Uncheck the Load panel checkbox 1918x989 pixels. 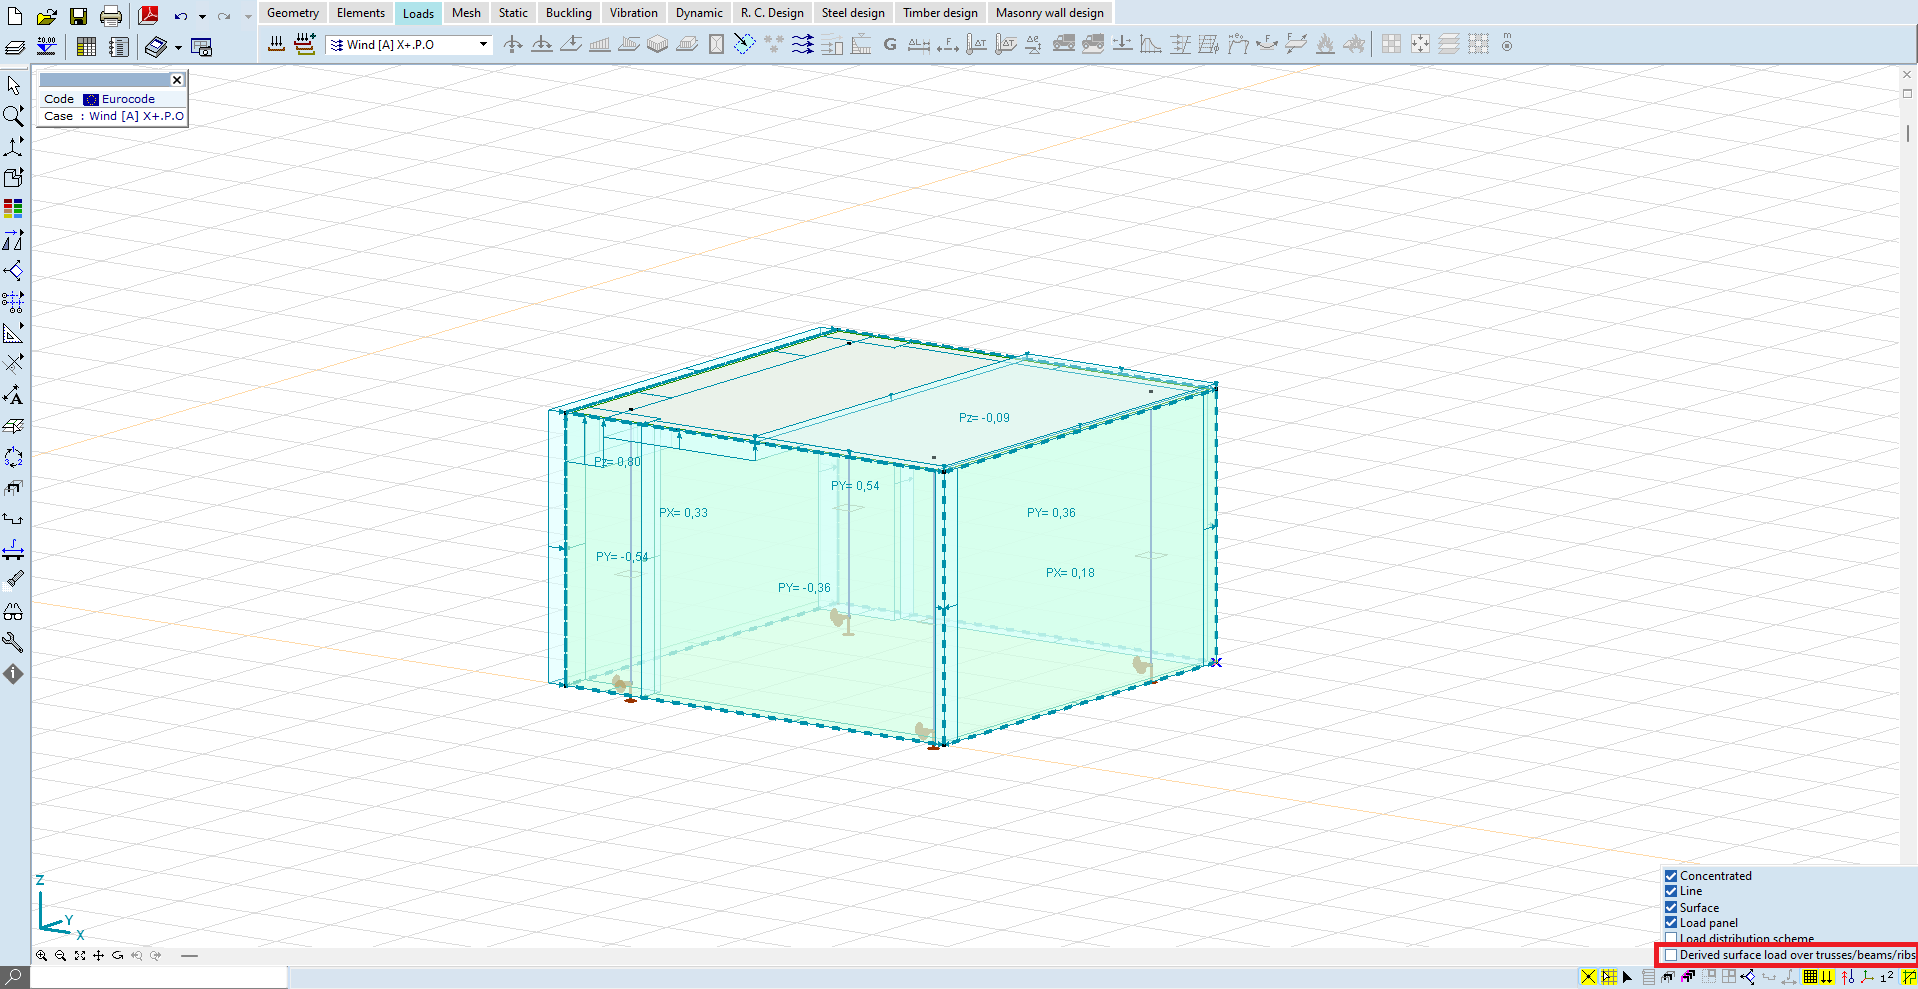coord(1671,923)
